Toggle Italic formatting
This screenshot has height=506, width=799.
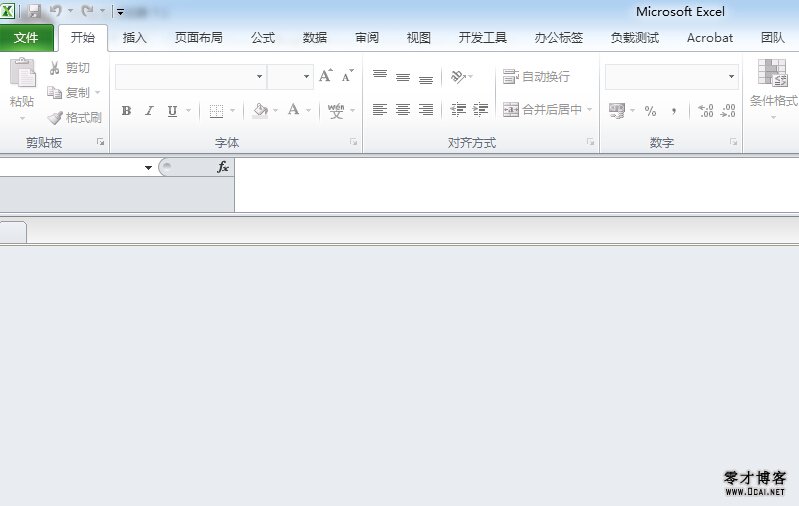(x=149, y=111)
